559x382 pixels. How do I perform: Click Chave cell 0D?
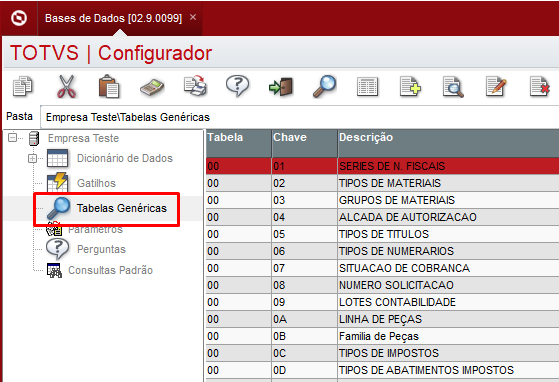(x=304, y=370)
